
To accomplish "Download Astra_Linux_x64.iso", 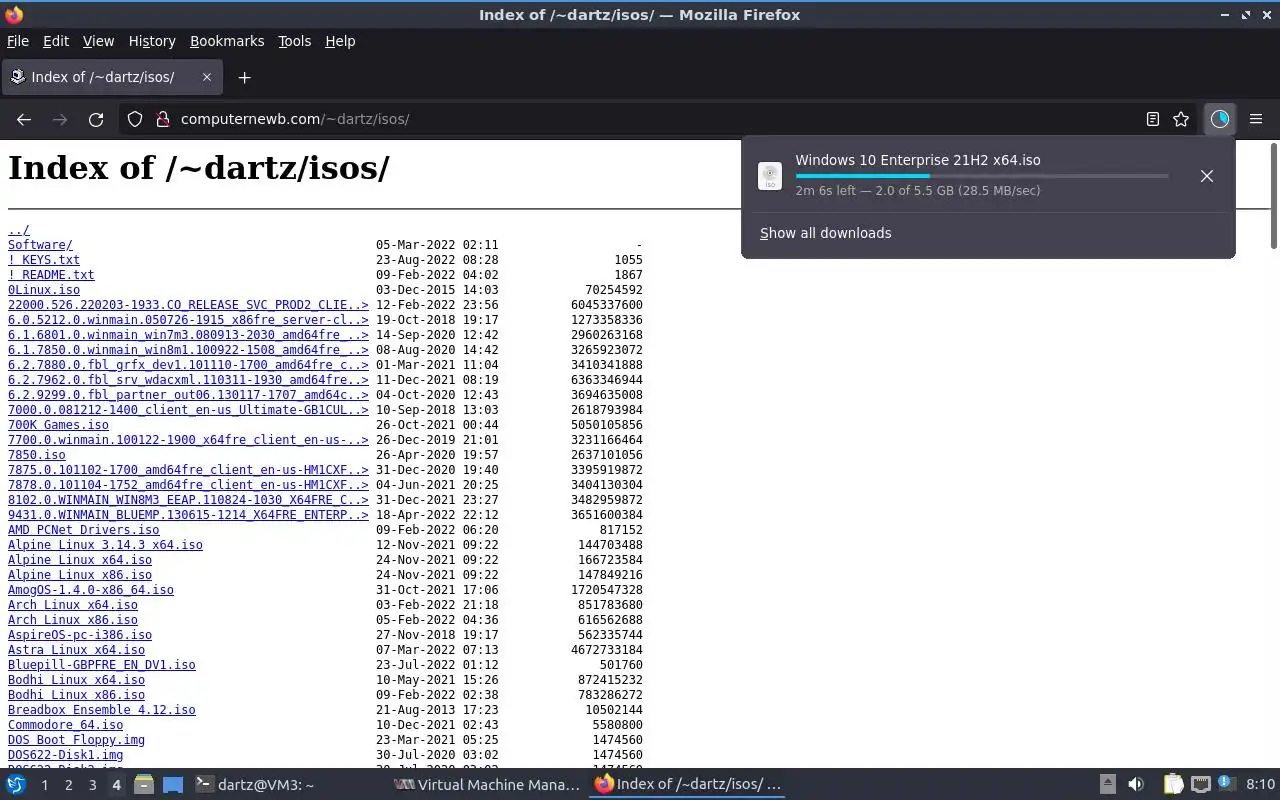I will pyautogui.click(x=76, y=650).
